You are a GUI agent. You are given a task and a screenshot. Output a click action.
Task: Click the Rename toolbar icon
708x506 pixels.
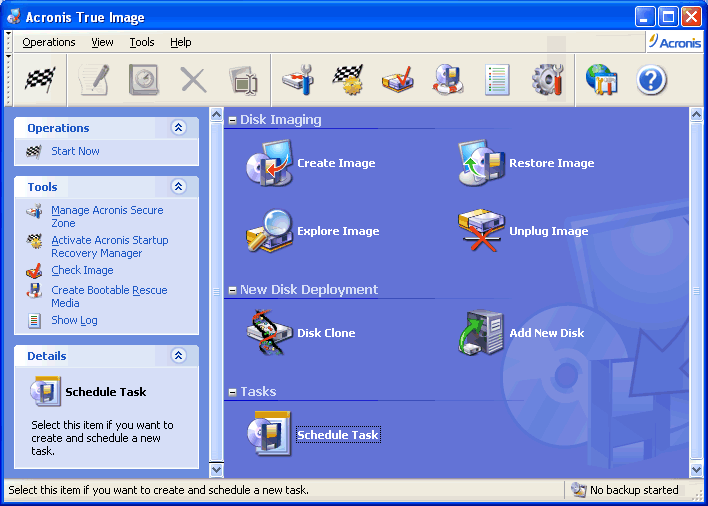click(x=244, y=80)
